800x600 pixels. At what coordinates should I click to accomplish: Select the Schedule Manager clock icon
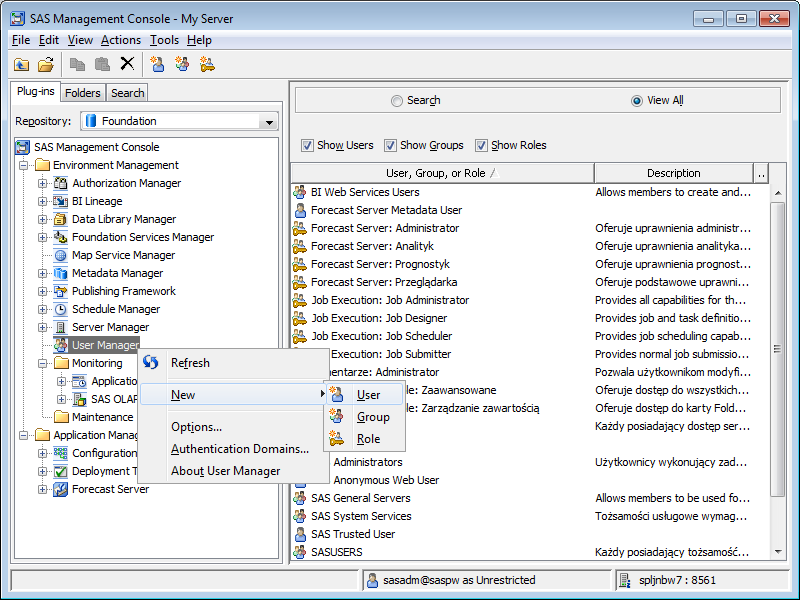pos(61,309)
